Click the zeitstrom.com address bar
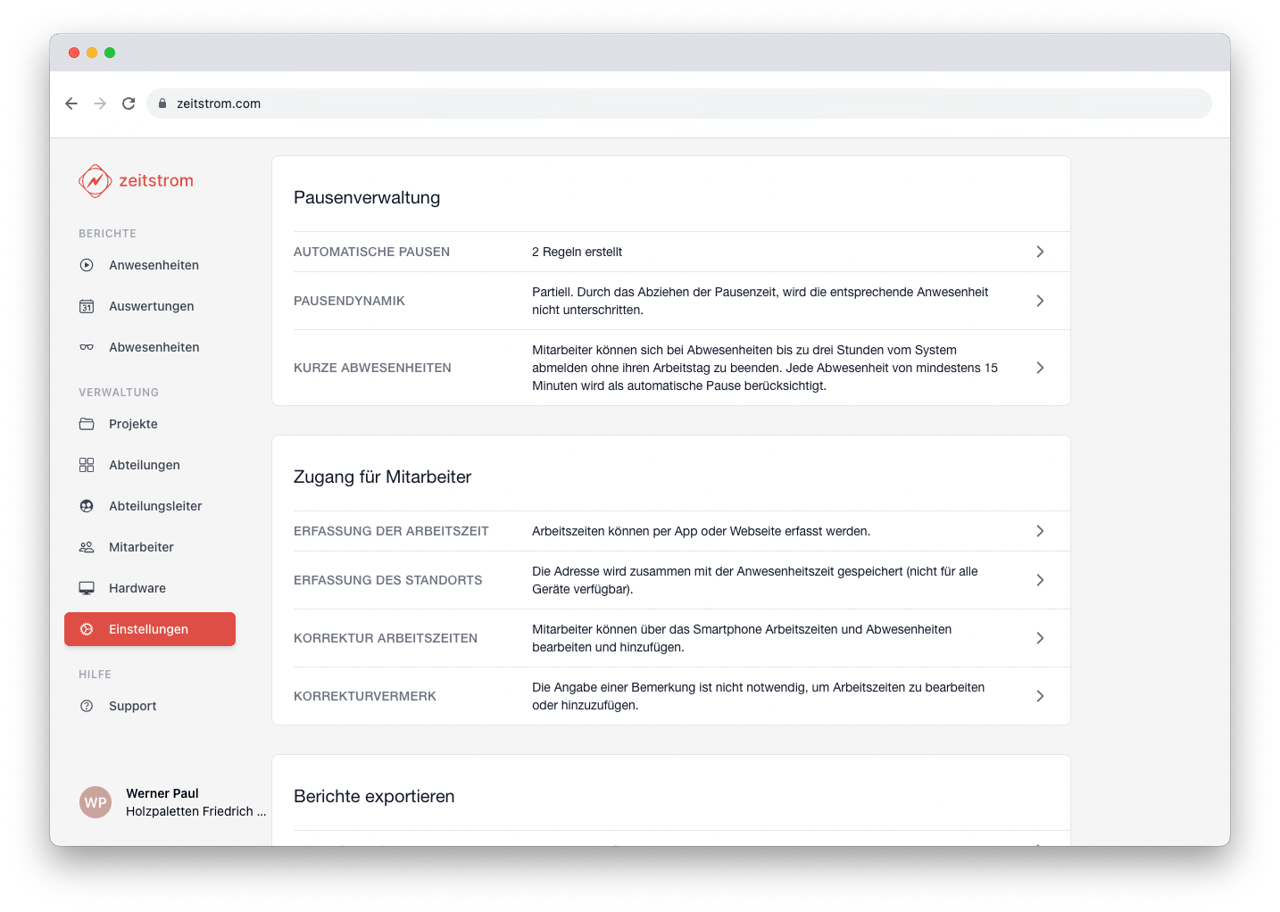The width and height of the screenshot is (1280, 912). tap(679, 103)
